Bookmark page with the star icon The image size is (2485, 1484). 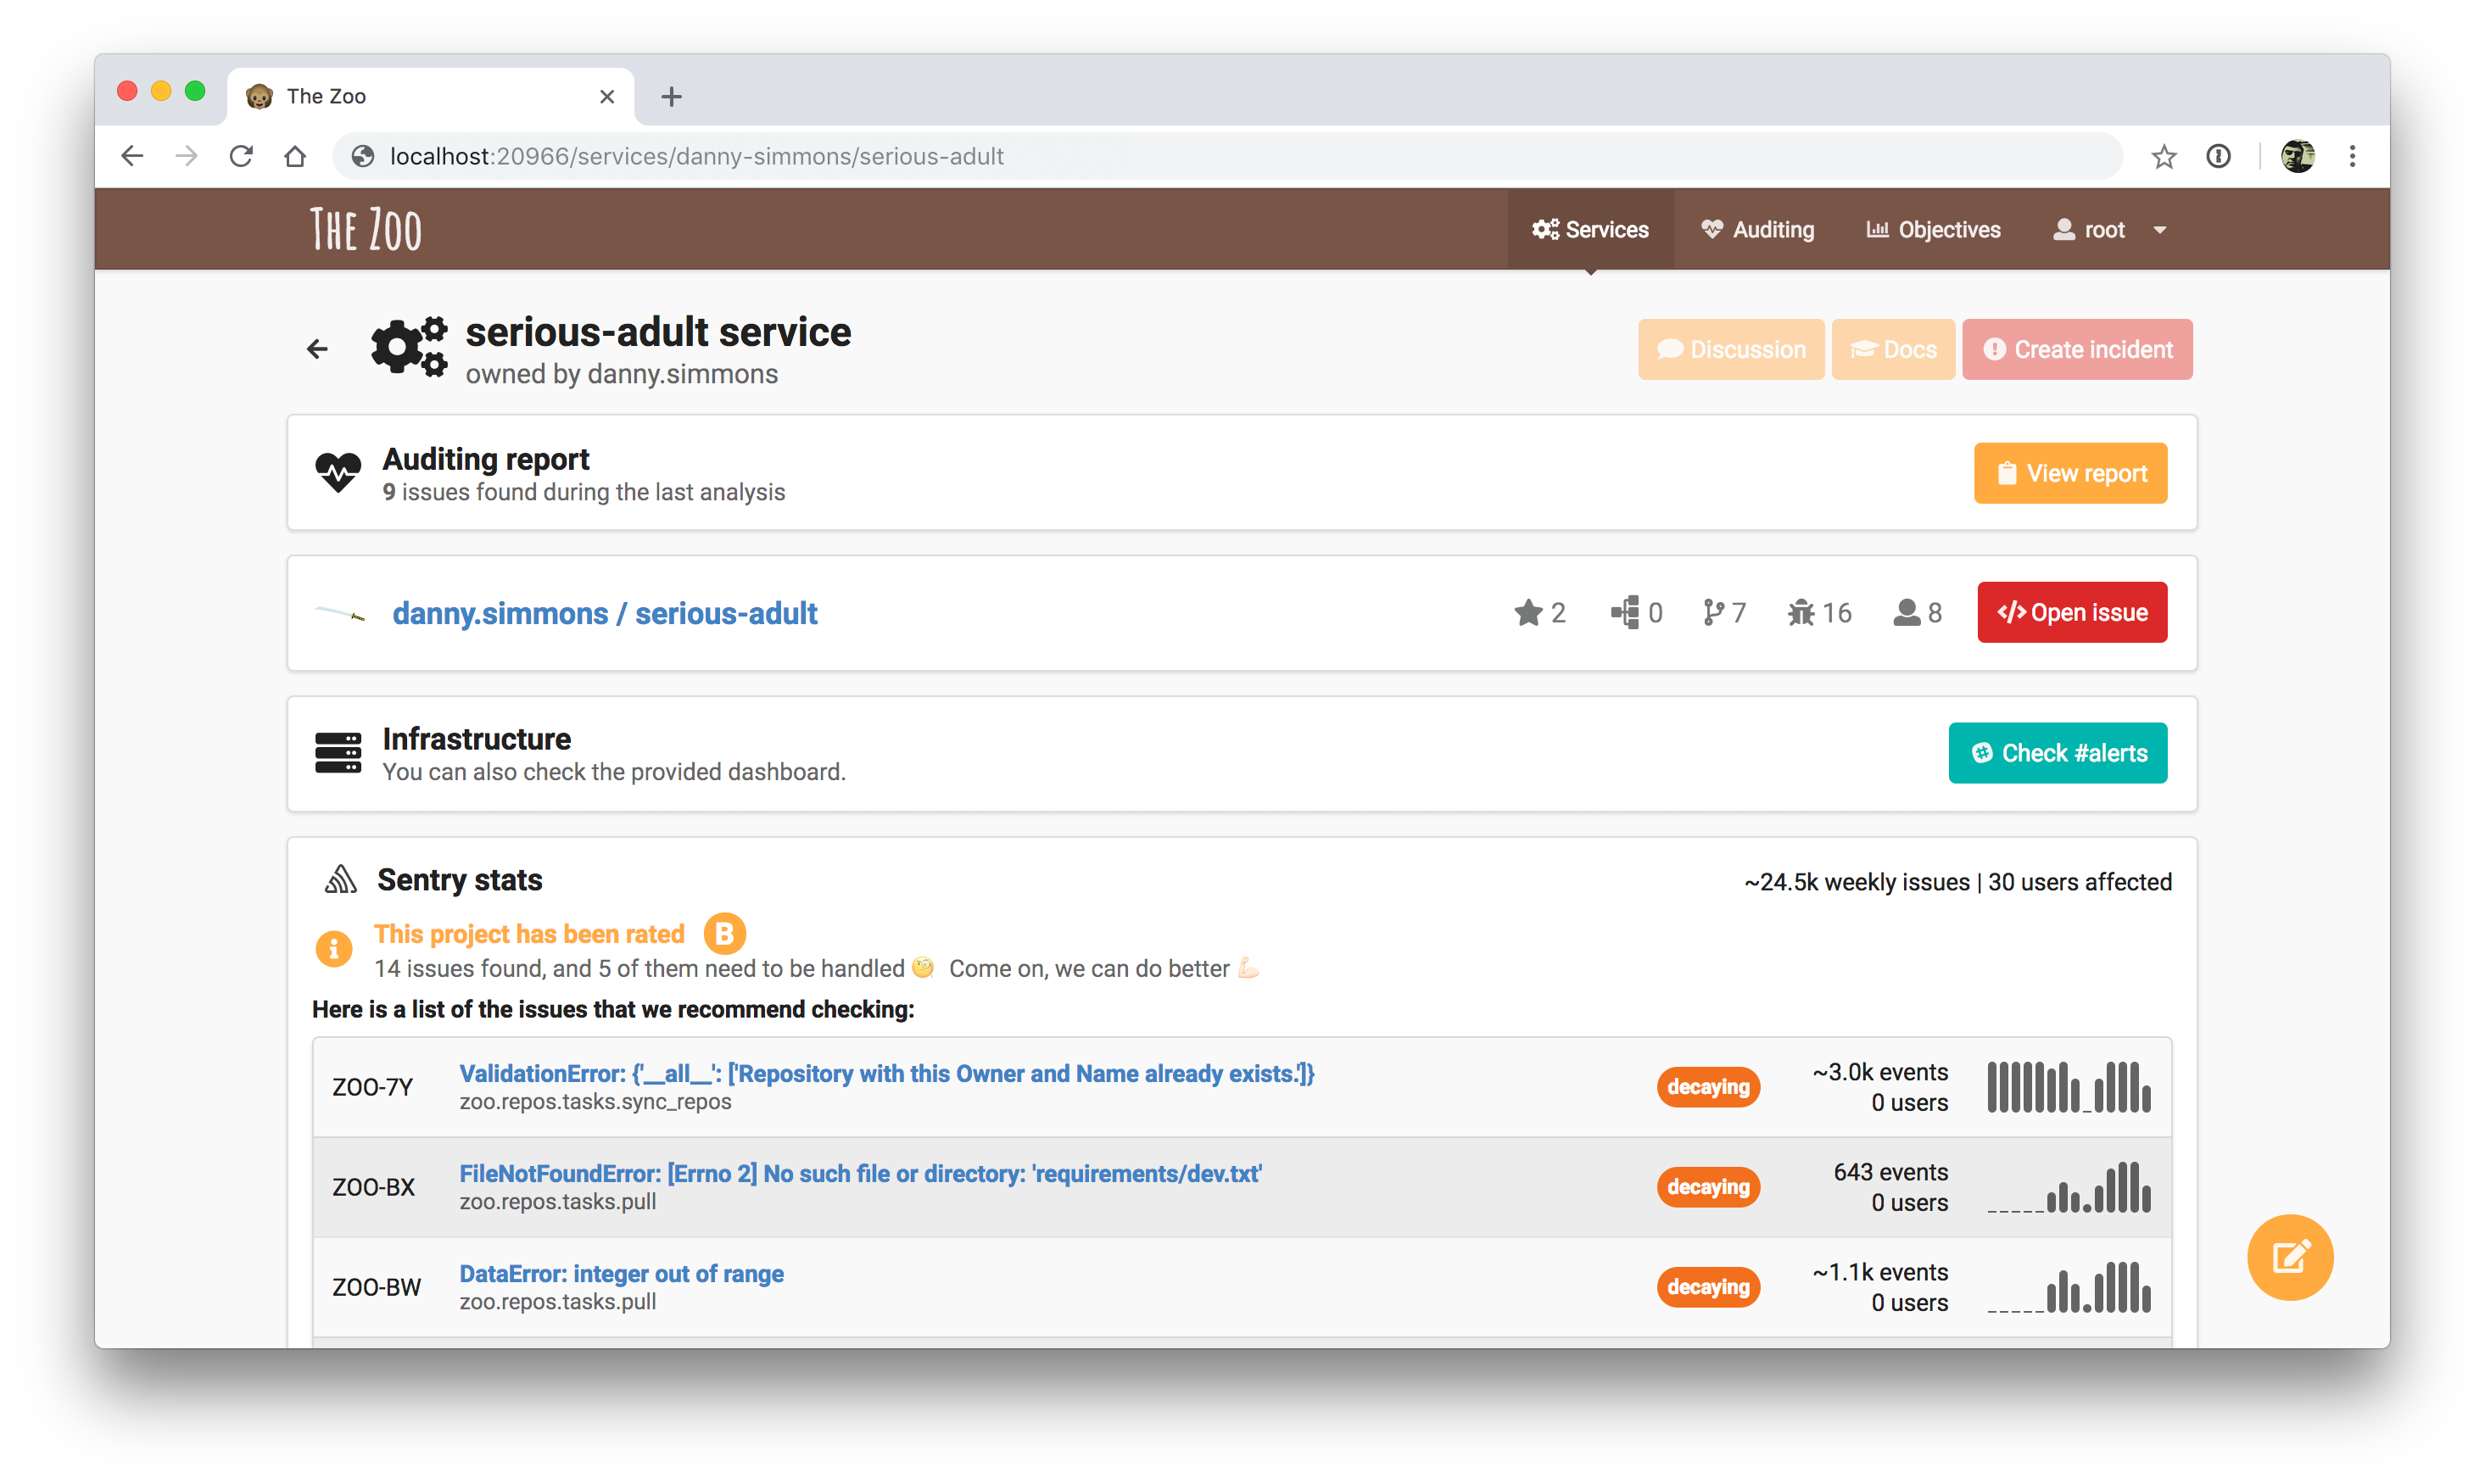click(x=2163, y=157)
